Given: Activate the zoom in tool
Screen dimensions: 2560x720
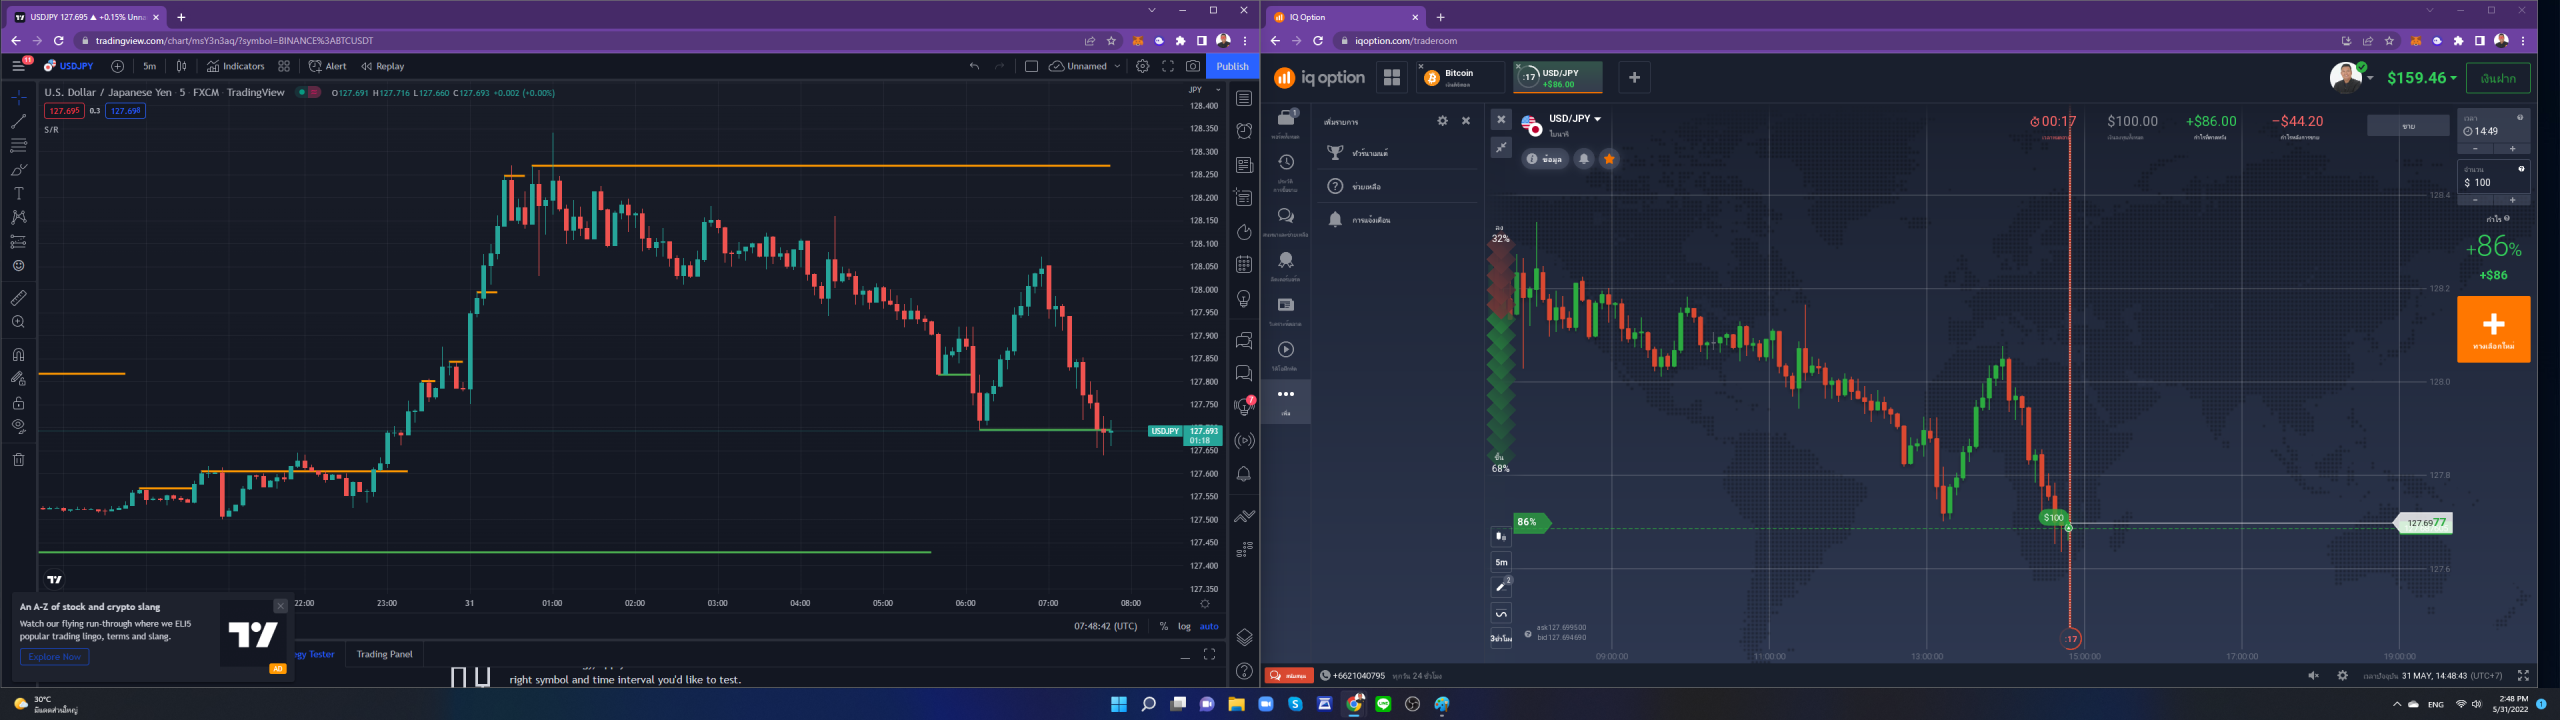Looking at the screenshot, I should tap(18, 322).
